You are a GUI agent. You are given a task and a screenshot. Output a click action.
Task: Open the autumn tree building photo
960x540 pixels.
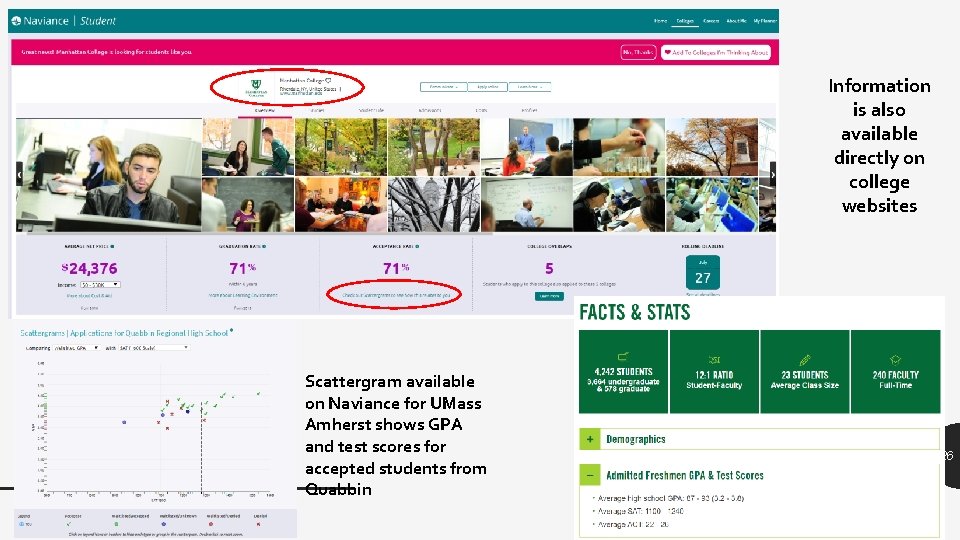pos(711,147)
